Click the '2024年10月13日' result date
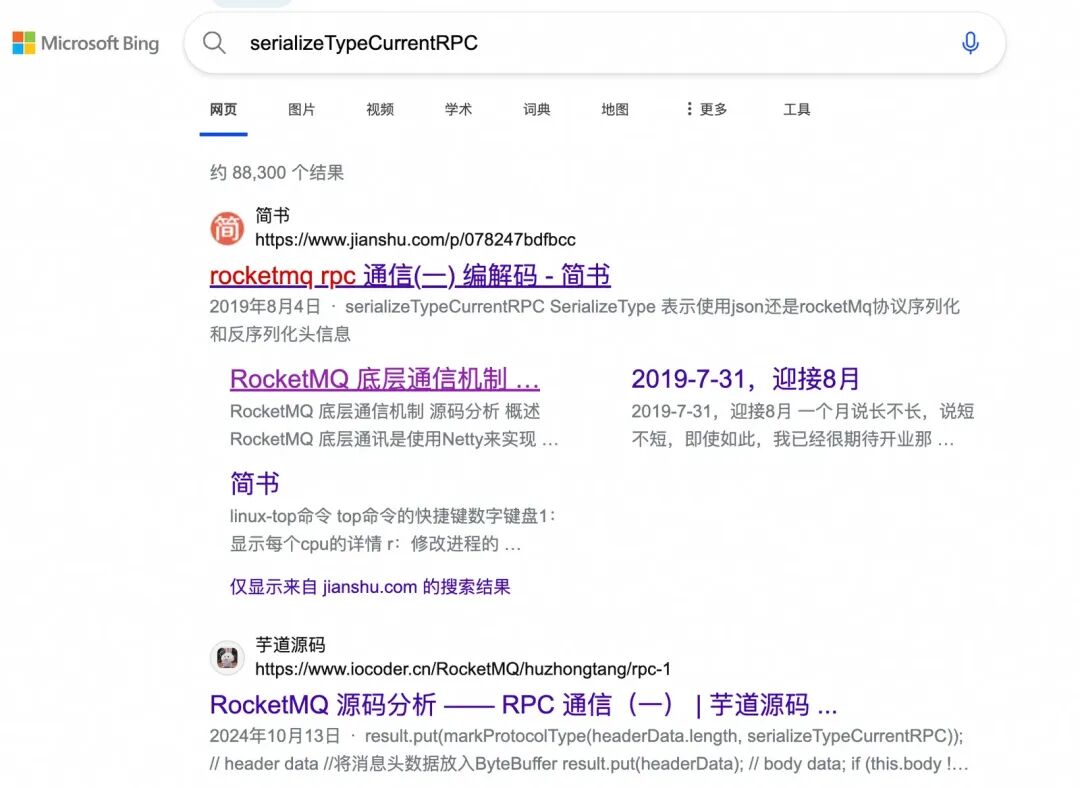The image size is (1080, 788). [275, 736]
